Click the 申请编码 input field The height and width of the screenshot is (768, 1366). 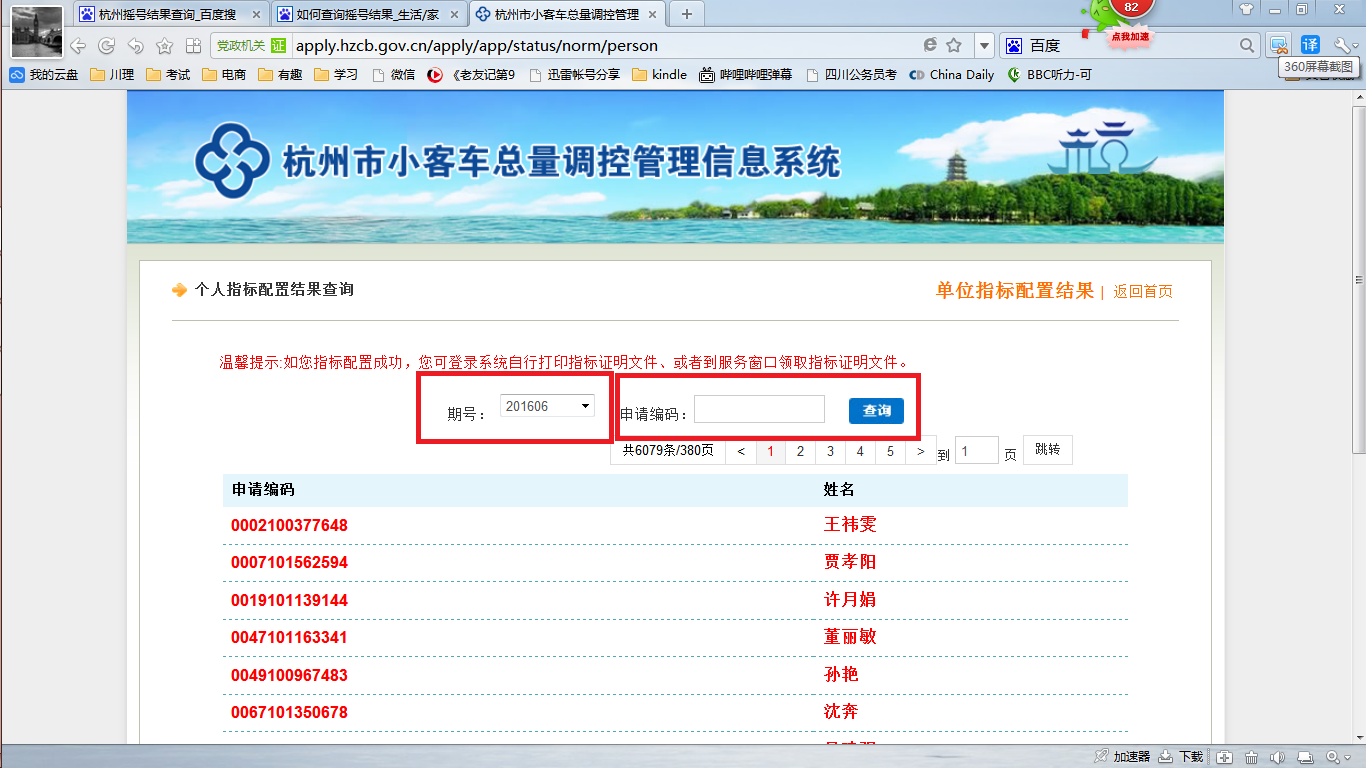(x=759, y=410)
